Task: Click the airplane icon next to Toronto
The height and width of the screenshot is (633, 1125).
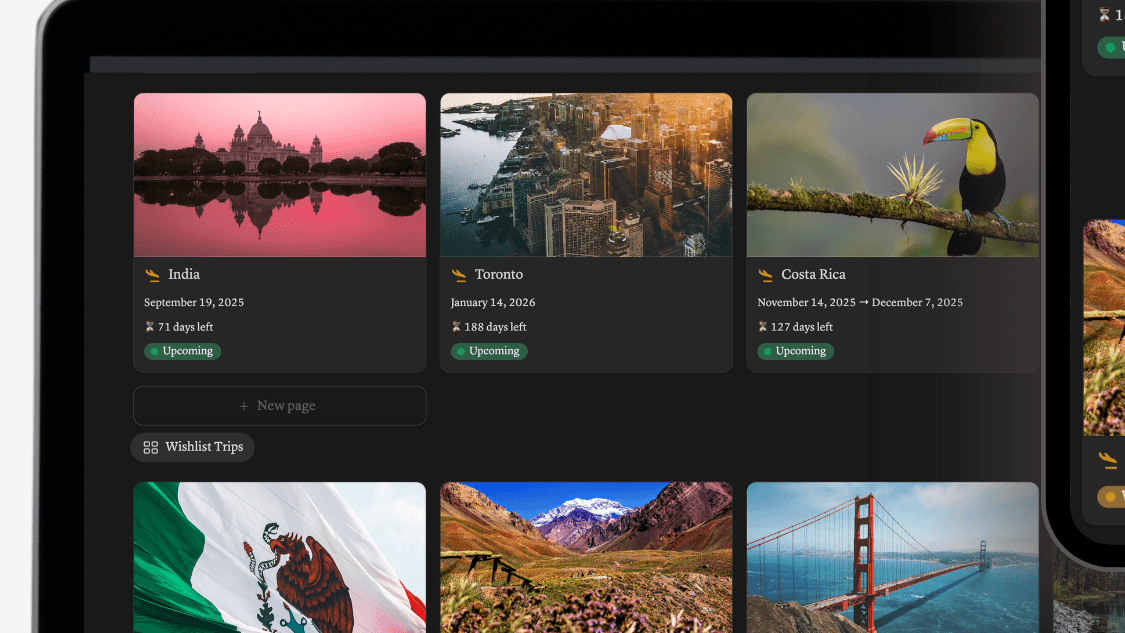Action: click(459, 275)
